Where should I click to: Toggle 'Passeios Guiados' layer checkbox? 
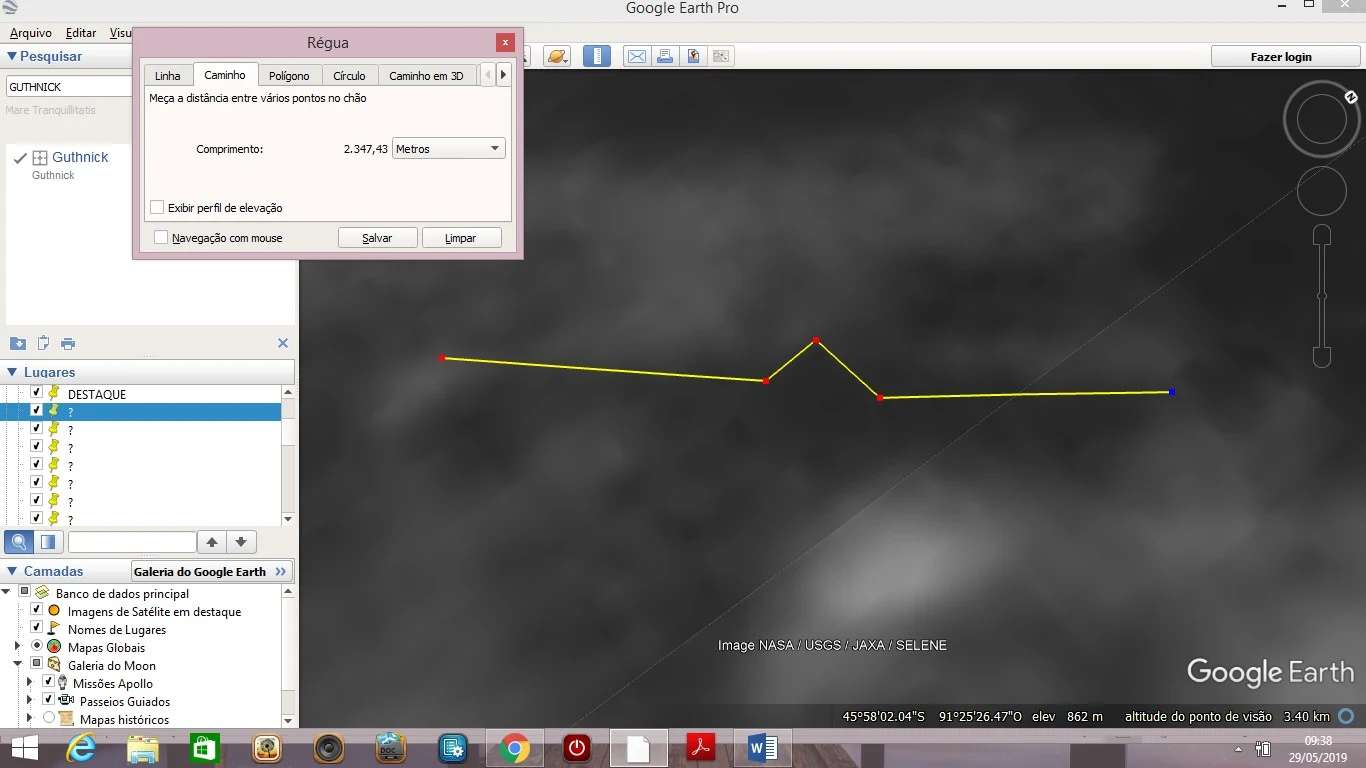(47, 700)
